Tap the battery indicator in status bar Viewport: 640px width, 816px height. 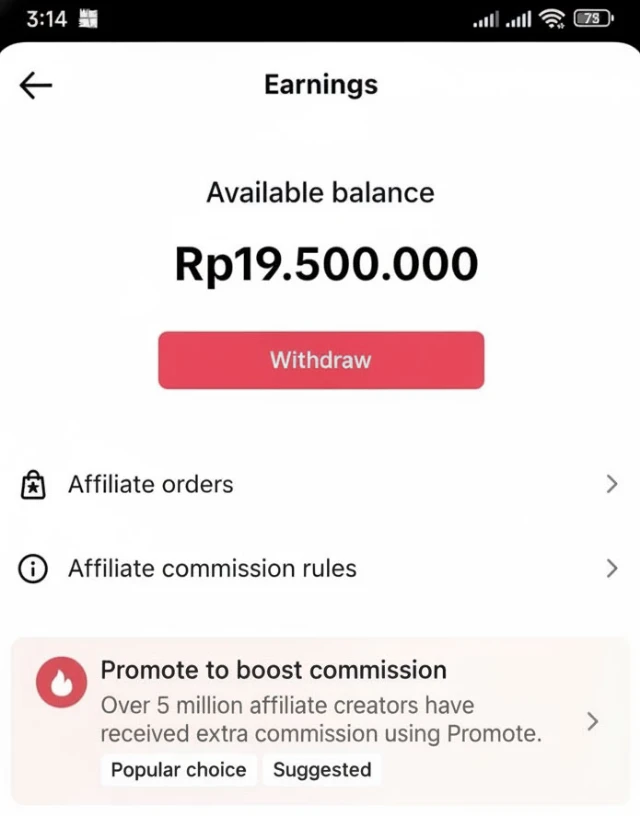593,19
